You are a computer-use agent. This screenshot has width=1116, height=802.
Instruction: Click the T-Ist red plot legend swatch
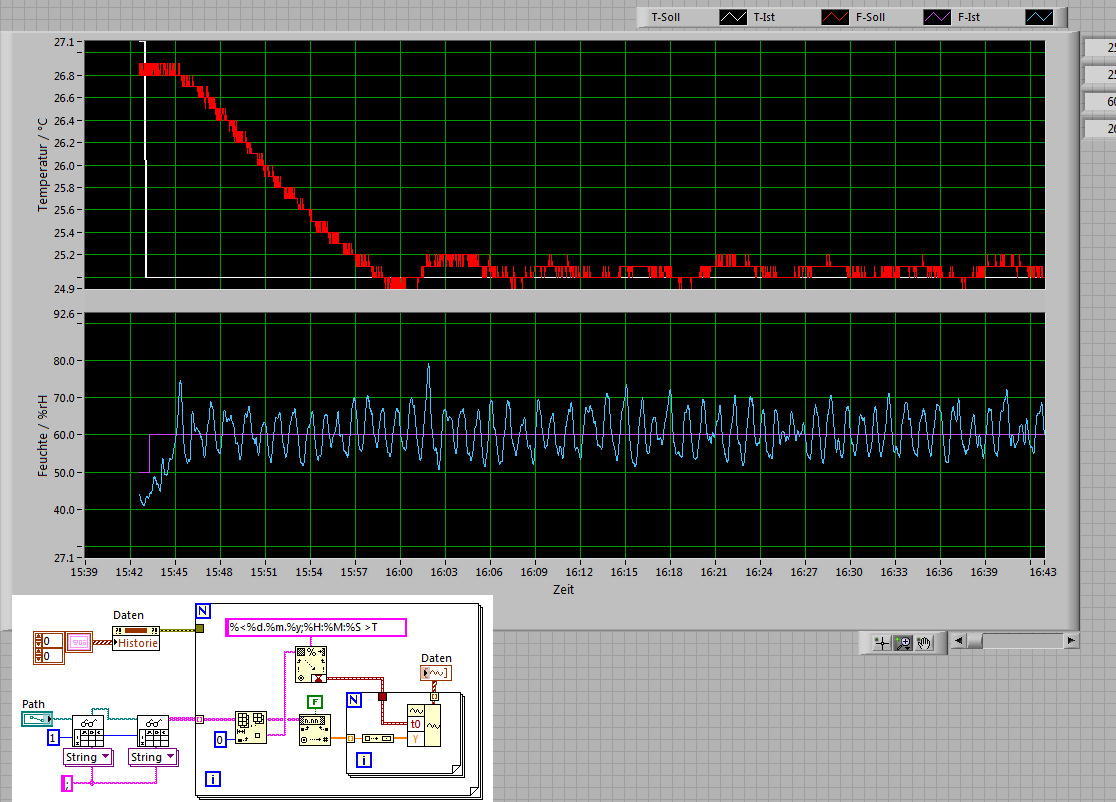pos(836,17)
